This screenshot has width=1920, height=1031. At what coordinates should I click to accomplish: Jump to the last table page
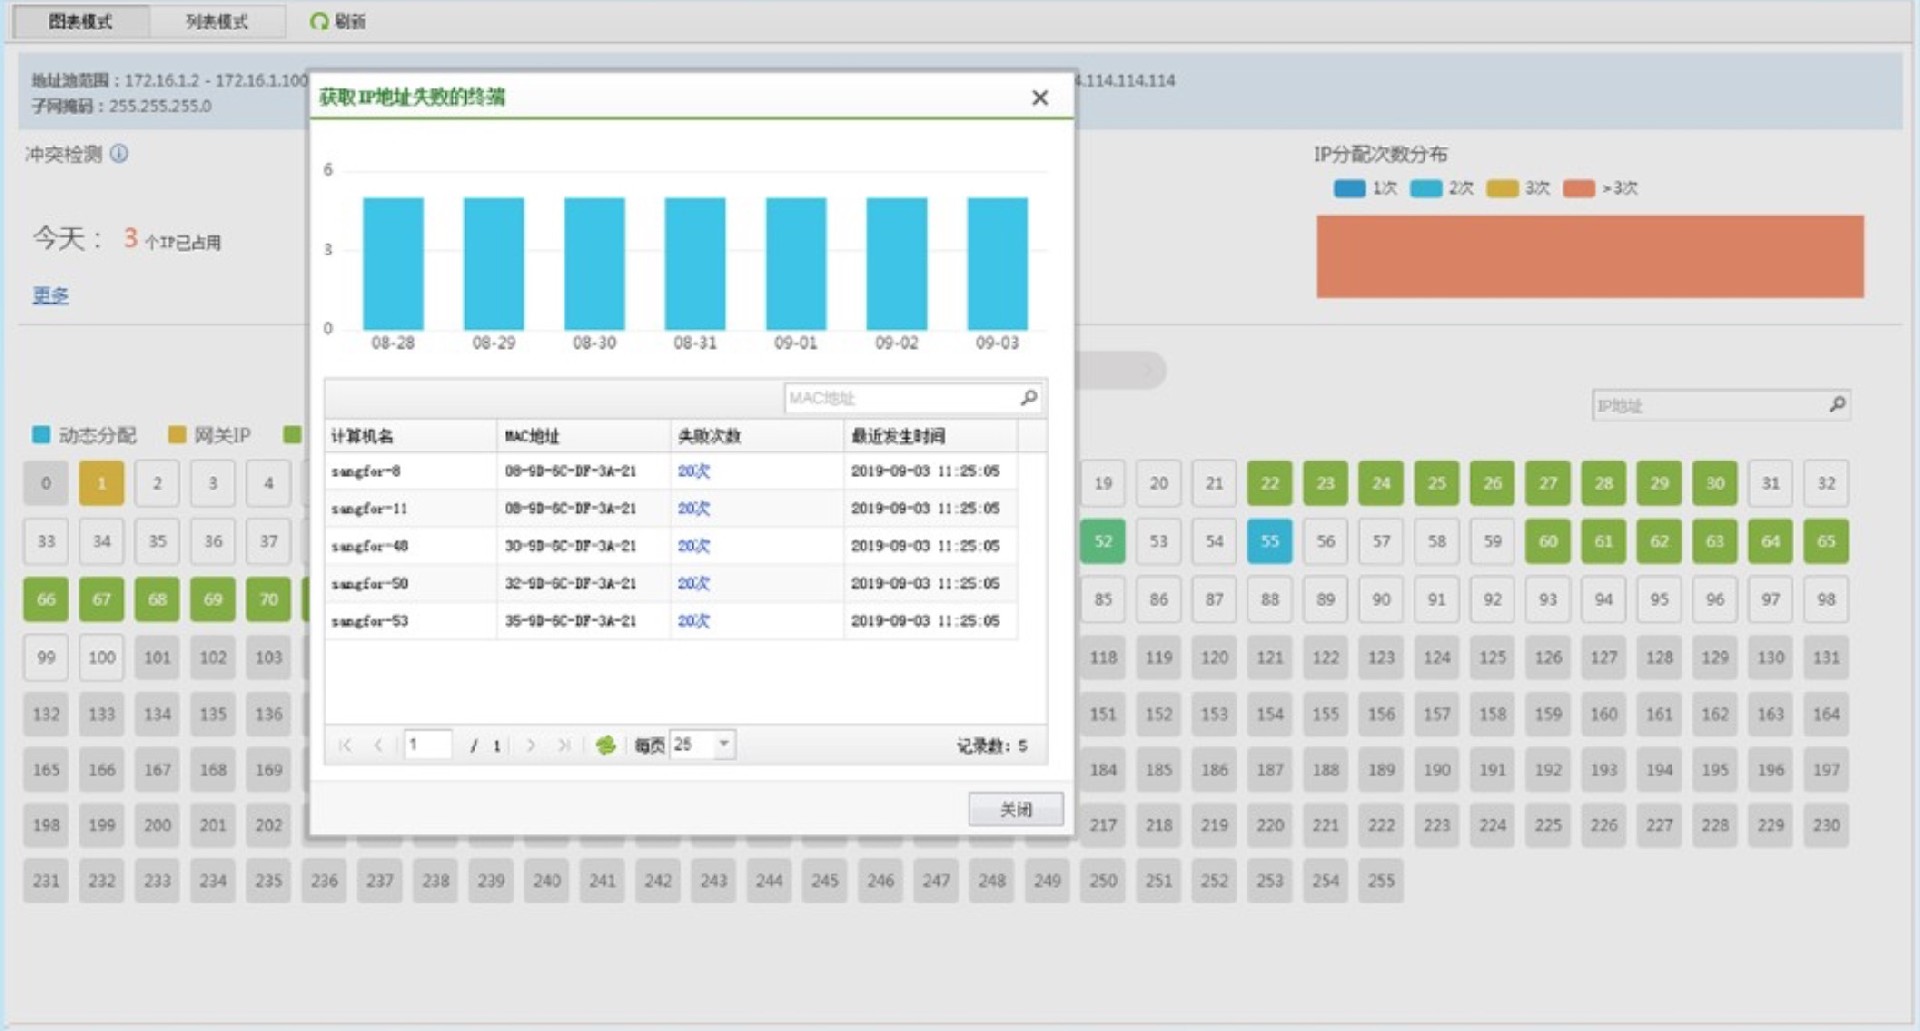[x=564, y=745]
